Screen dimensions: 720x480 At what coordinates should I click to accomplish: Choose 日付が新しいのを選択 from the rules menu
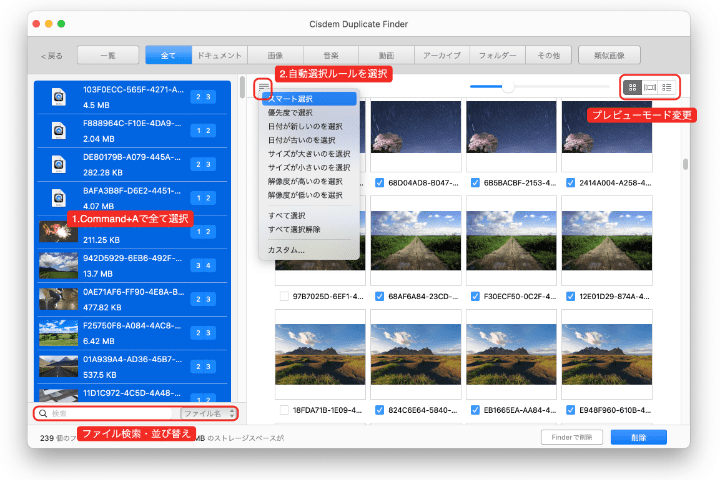tap(304, 127)
